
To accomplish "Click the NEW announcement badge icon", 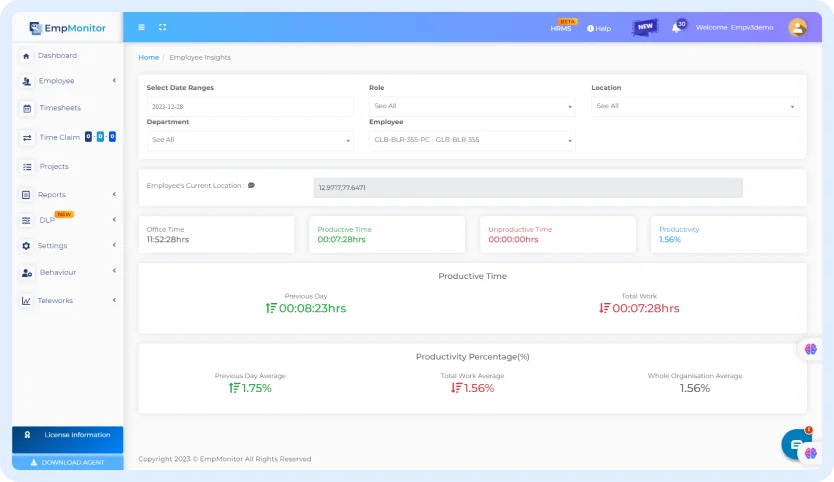I will pyautogui.click(x=645, y=27).
